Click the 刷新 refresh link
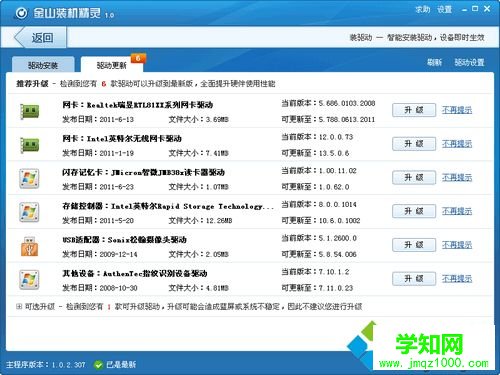 tap(434, 62)
